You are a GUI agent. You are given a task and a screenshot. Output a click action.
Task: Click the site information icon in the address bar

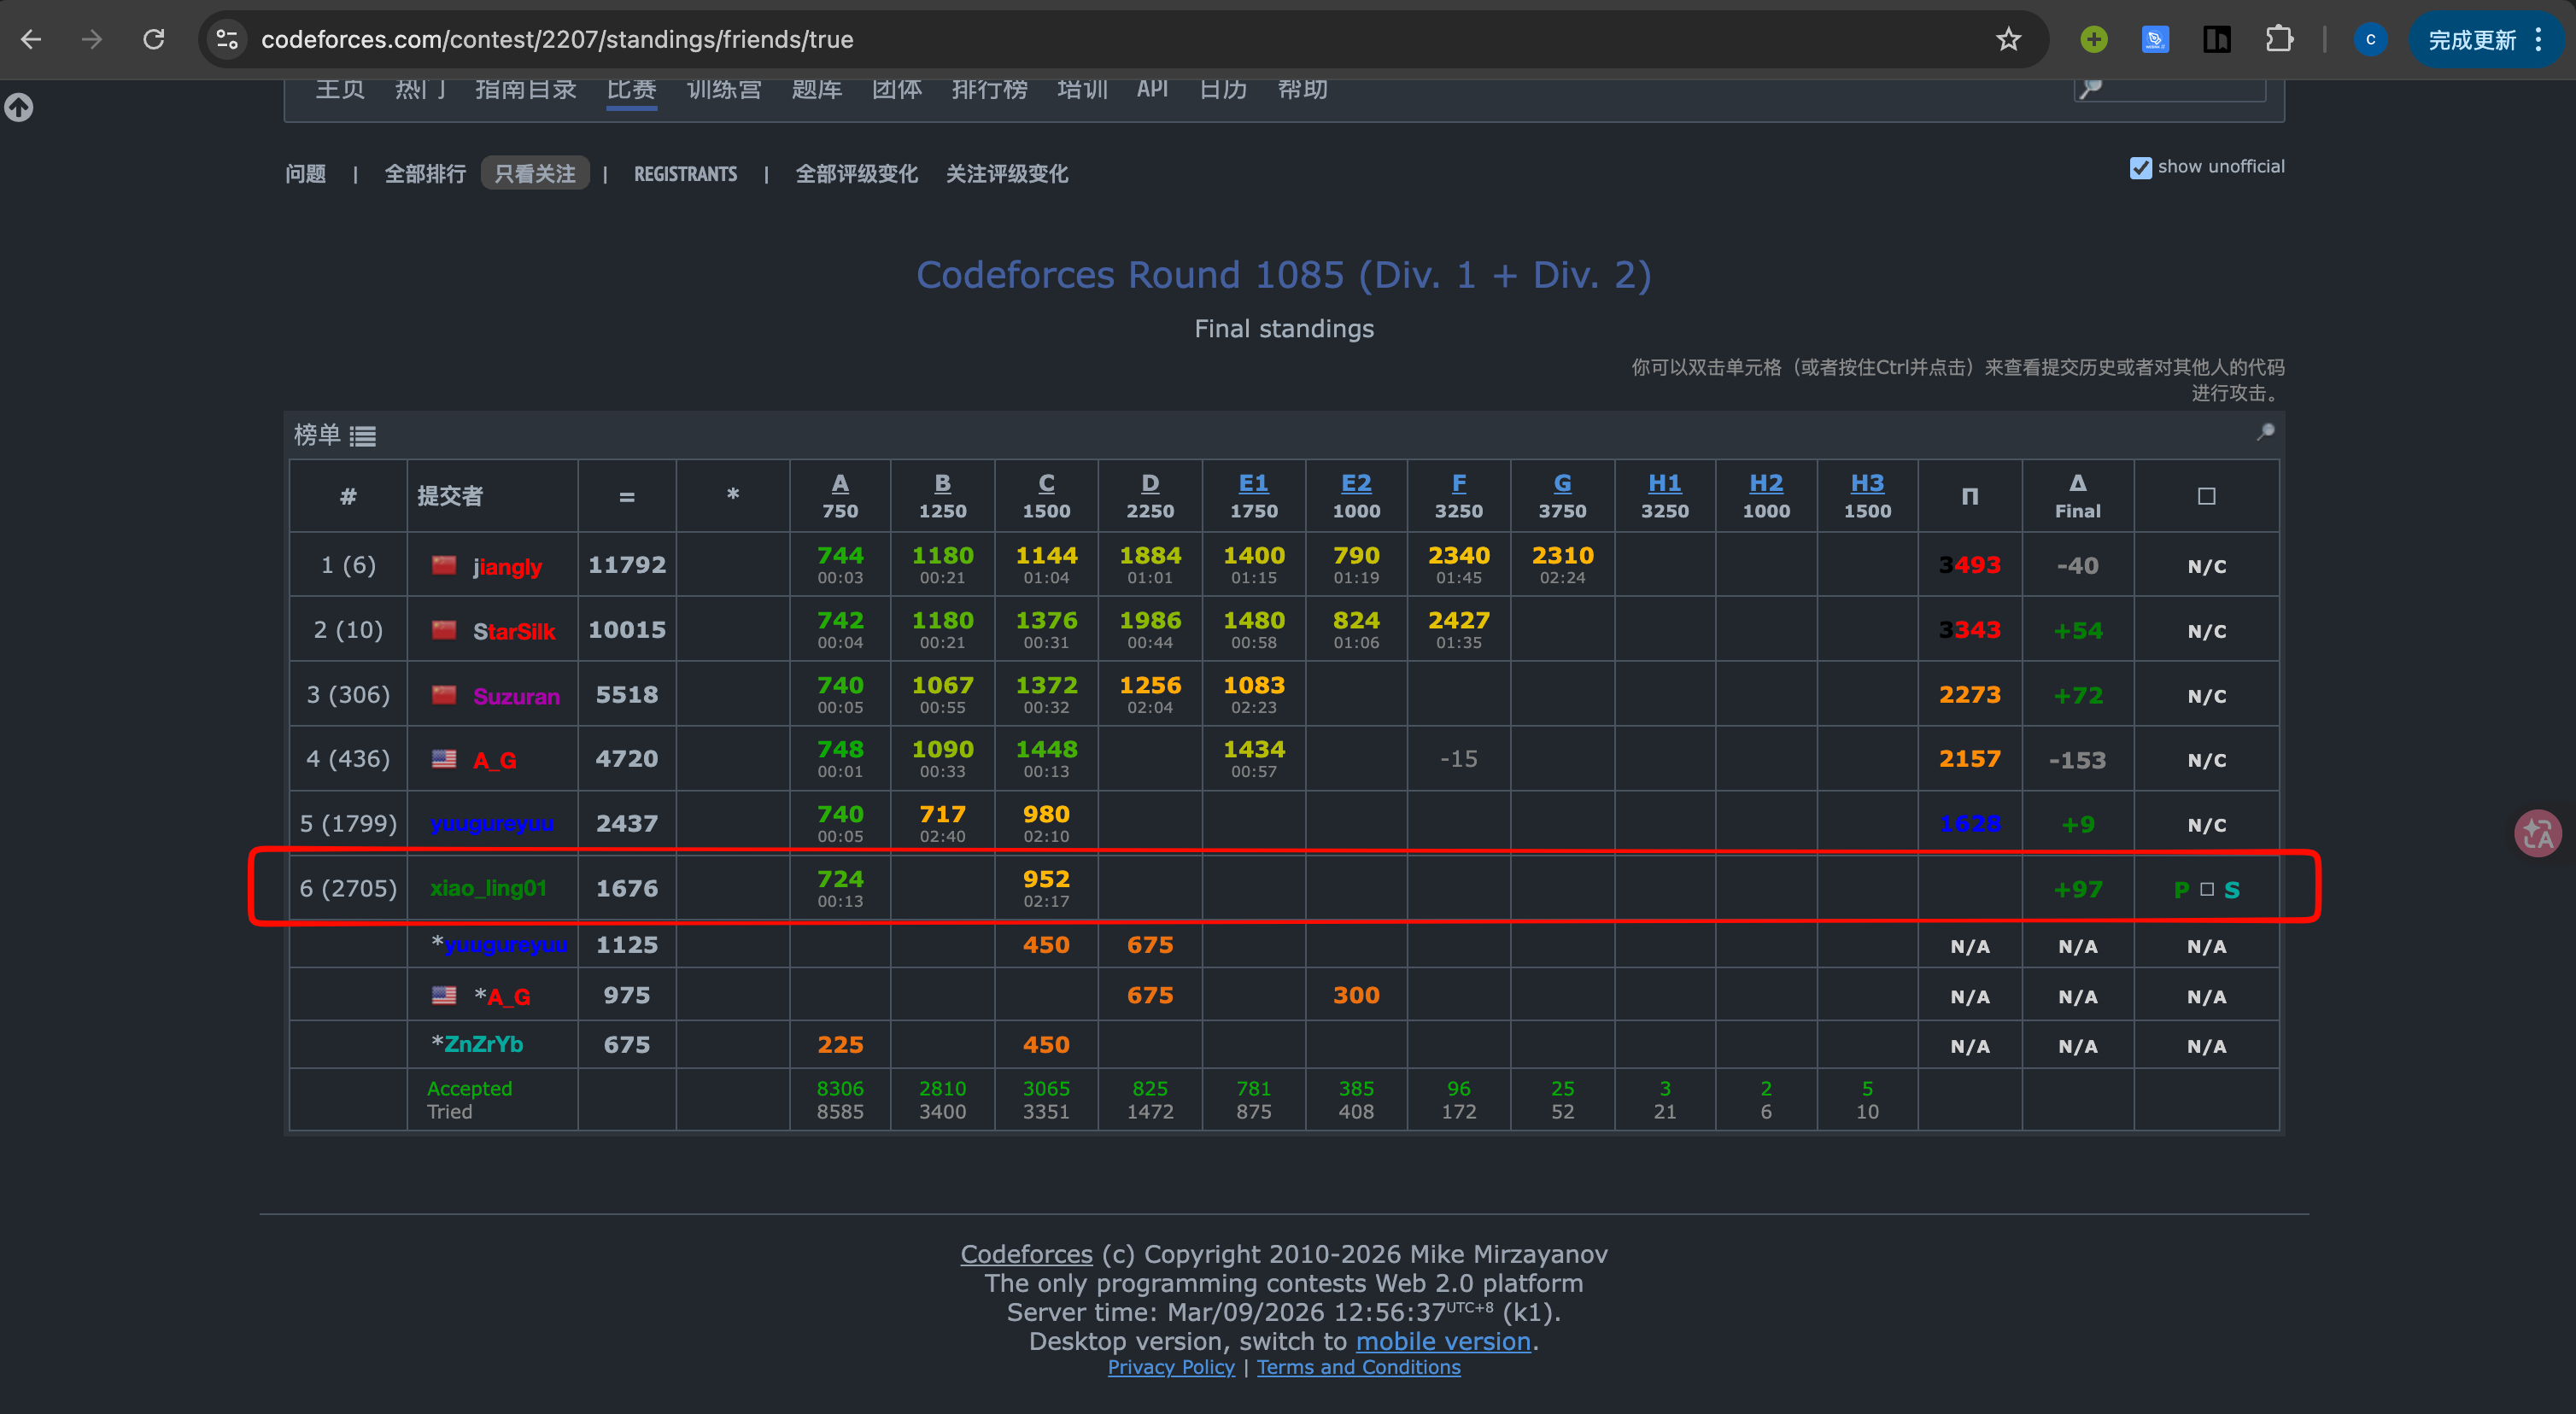[228, 40]
